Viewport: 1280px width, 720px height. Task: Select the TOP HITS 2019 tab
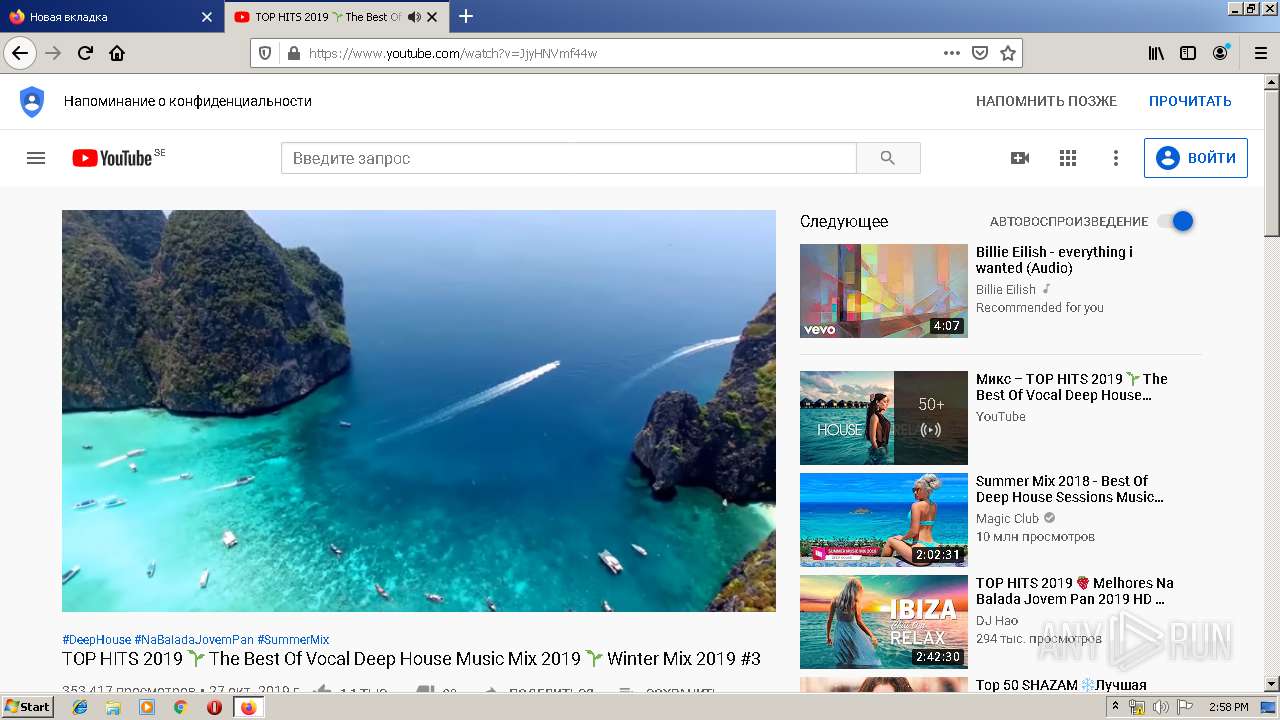coord(337,17)
